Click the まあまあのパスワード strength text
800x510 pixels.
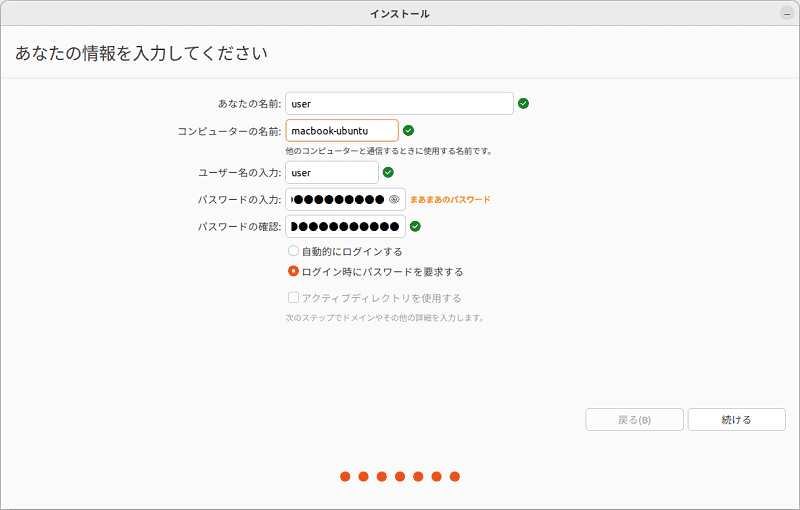[x=450, y=199]
